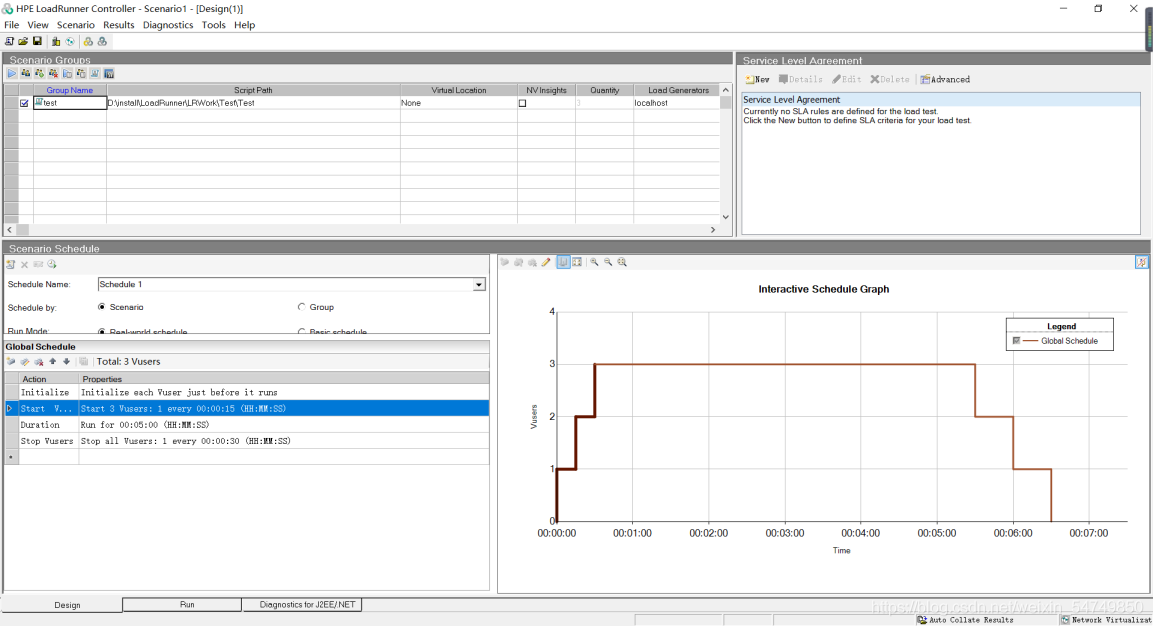This screenshot has width=1153, height=626.
Task: Uncheck the test group checkbox
Action: [x=25, y=103]
